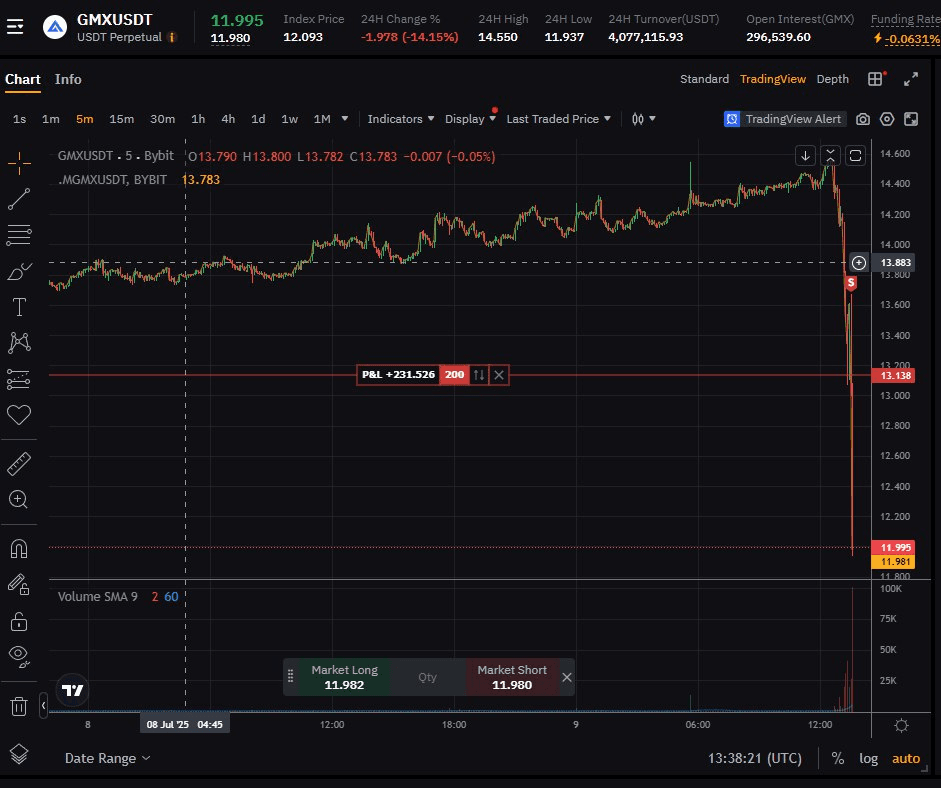Screen dimensions: 941x788
Task: Click the Market Short button
Action: coord(512,677)
